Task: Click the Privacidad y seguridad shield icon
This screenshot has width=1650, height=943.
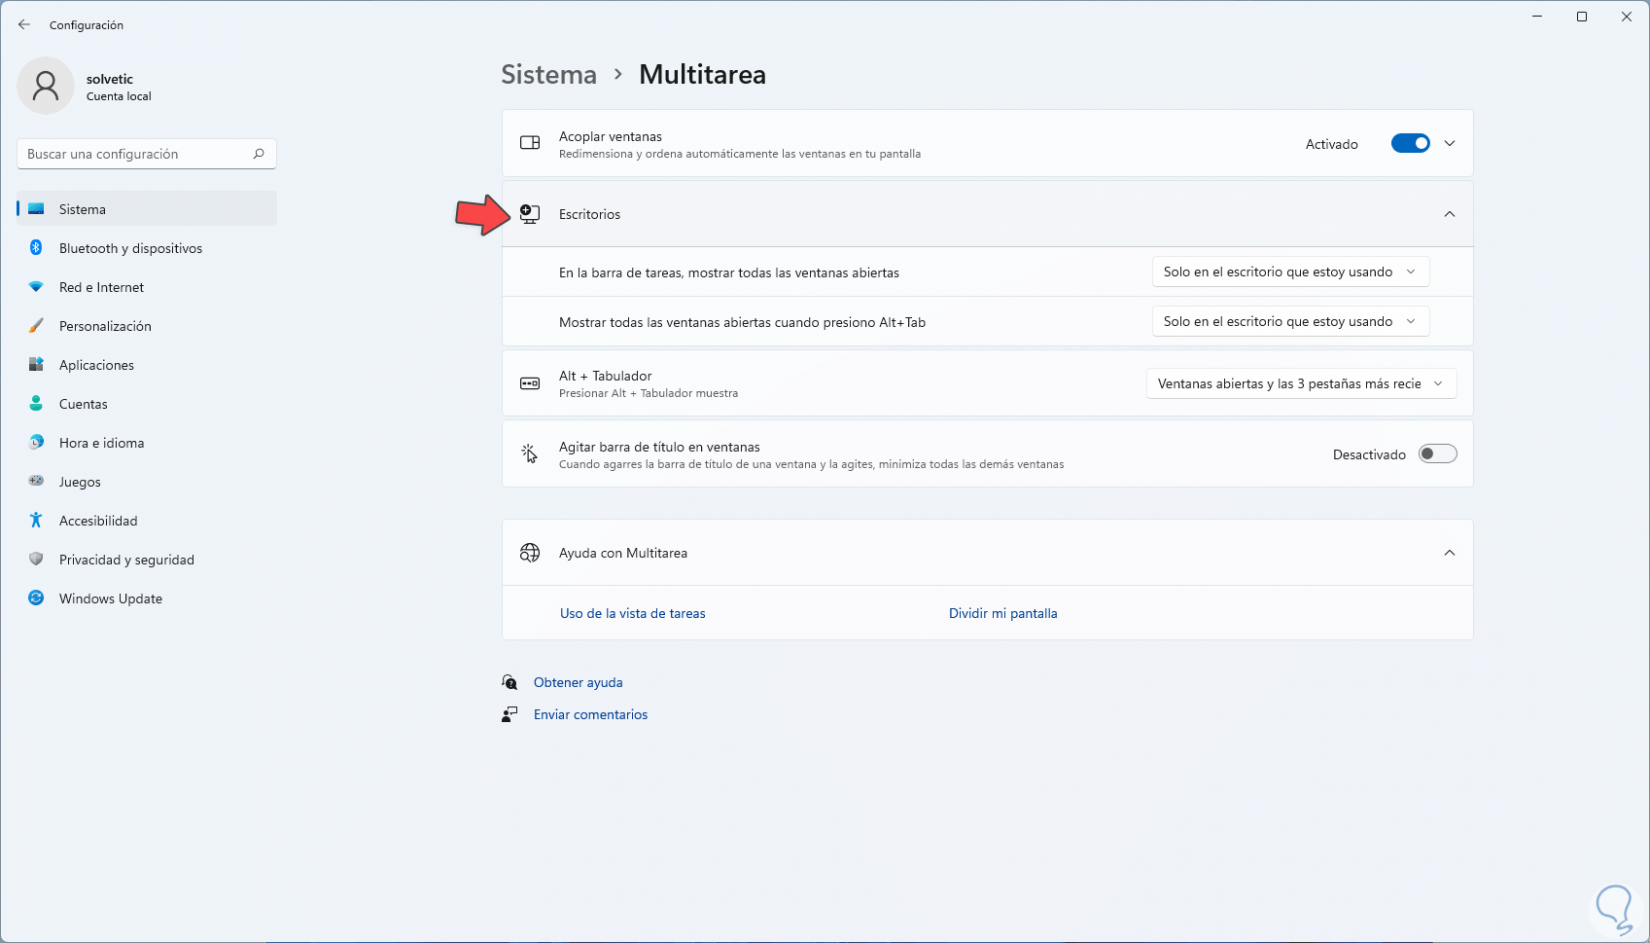Action: click(36, 560)
